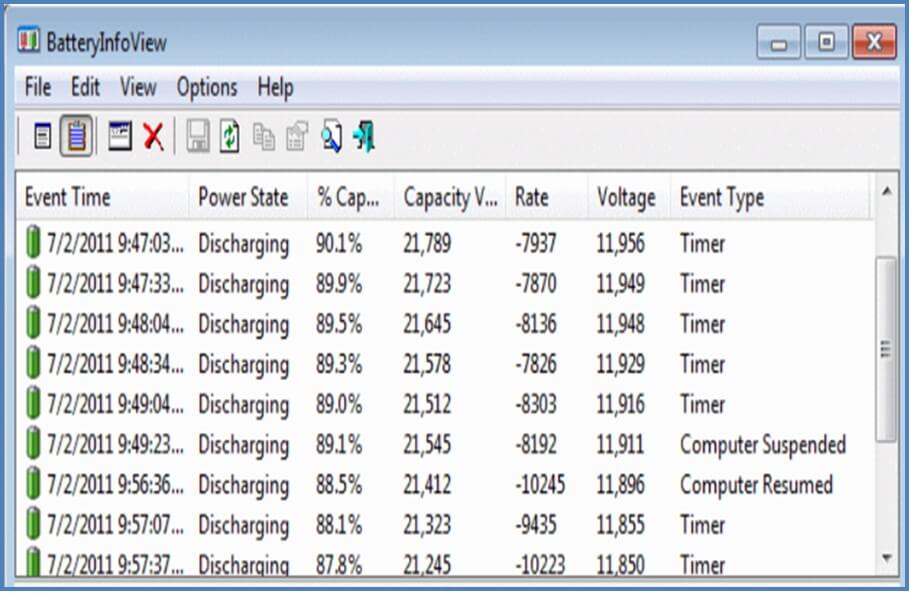Click battery icon of 9:48:04 row
Screen dimensions: 911x593
pos(33,323)
